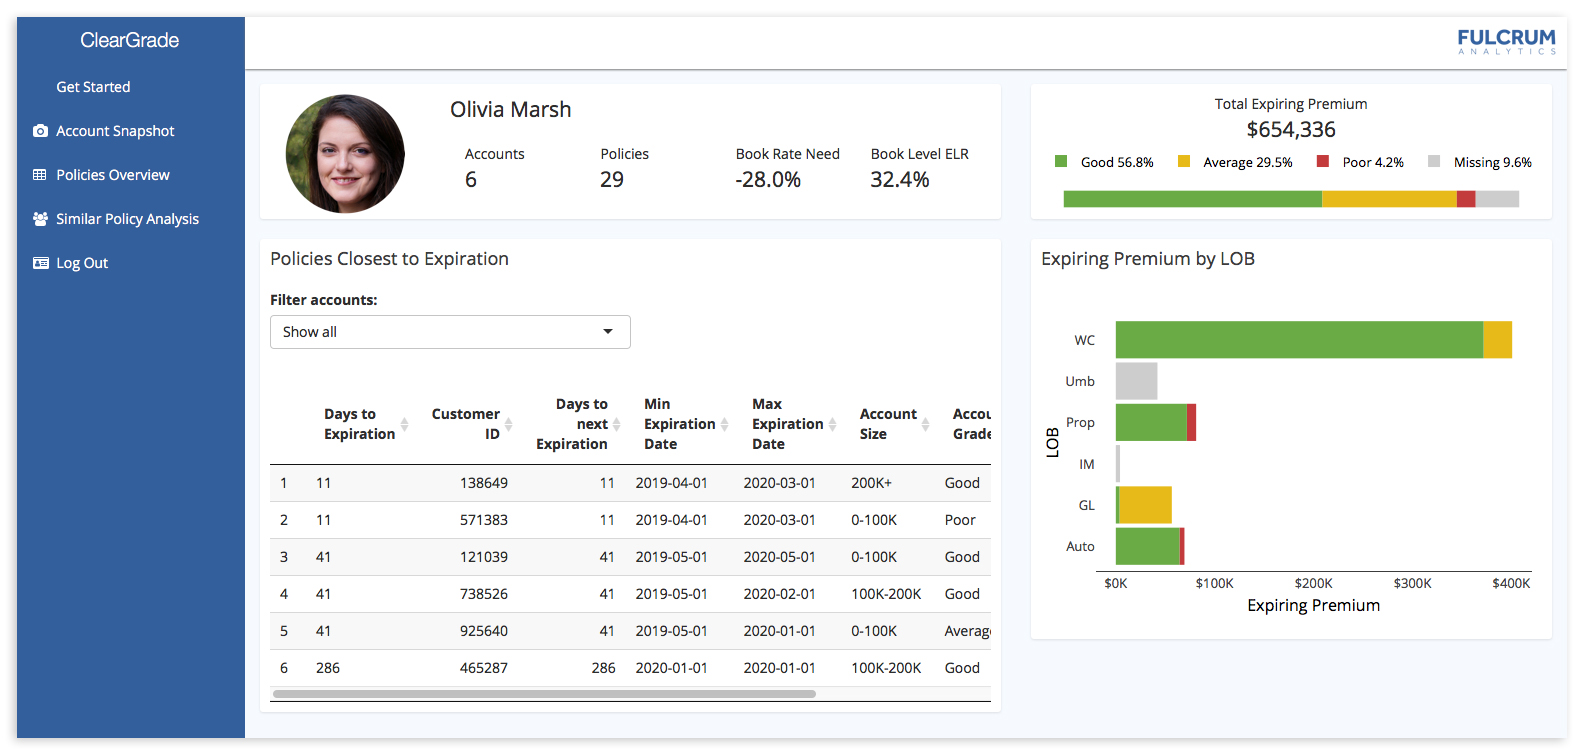Click customer ID 738526
The width and height of the screenshot is (1584, 756).
click(484, 594)
